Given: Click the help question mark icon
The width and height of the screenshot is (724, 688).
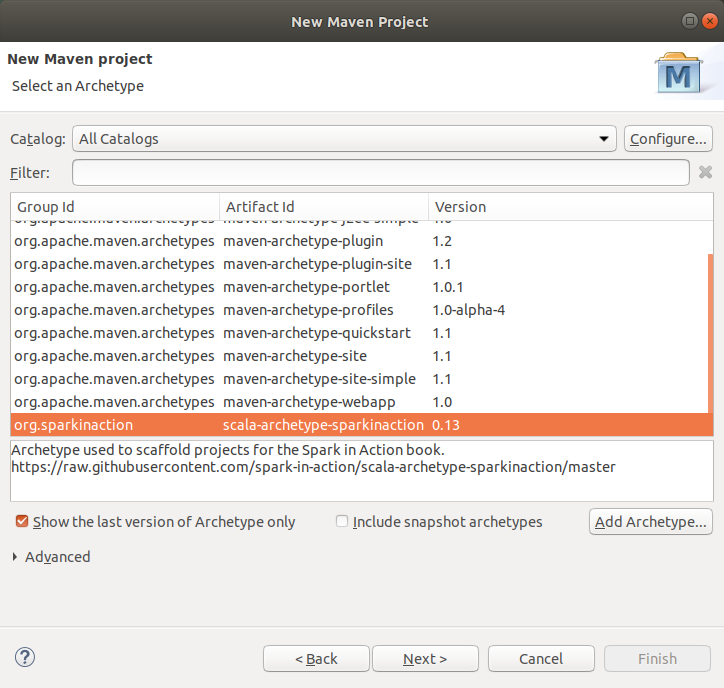Looking at the screenshot, I should click(26, 657).
